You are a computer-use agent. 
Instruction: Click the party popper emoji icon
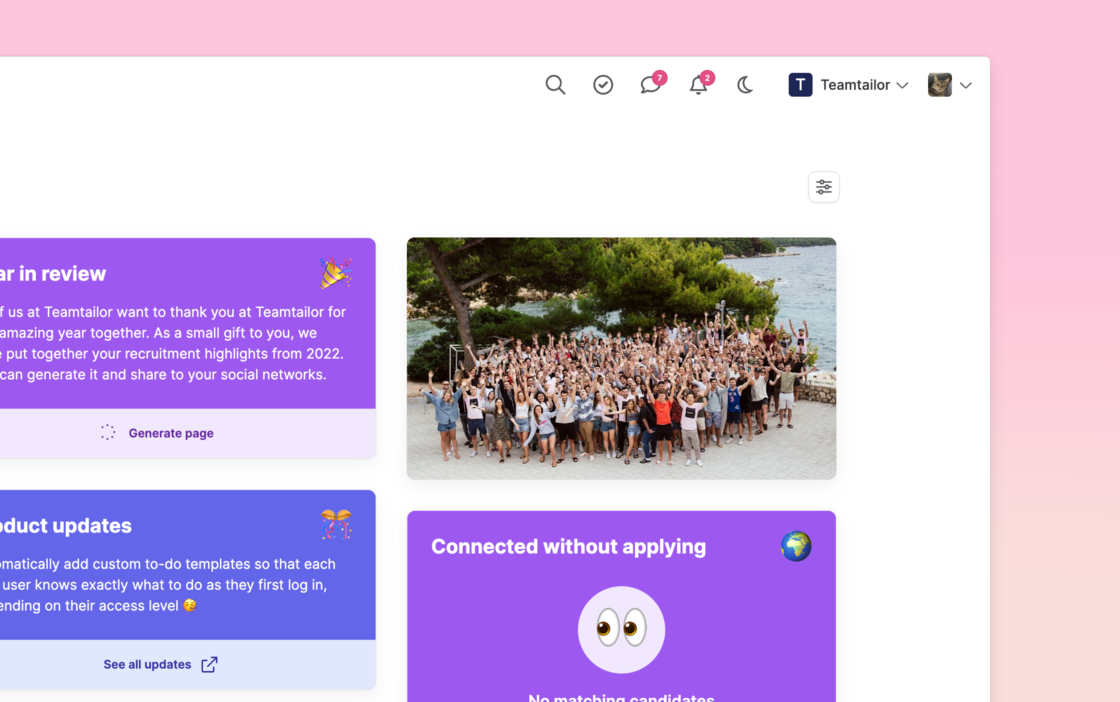click(336, 273)
